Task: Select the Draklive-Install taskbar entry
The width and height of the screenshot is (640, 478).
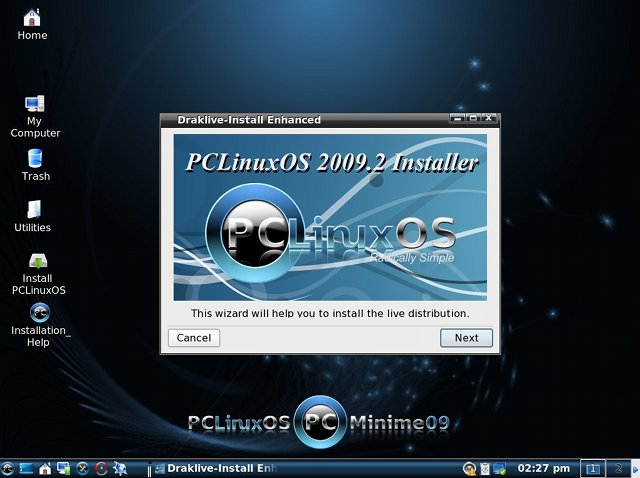Action: pyautogui.click(x=216, y=468)
